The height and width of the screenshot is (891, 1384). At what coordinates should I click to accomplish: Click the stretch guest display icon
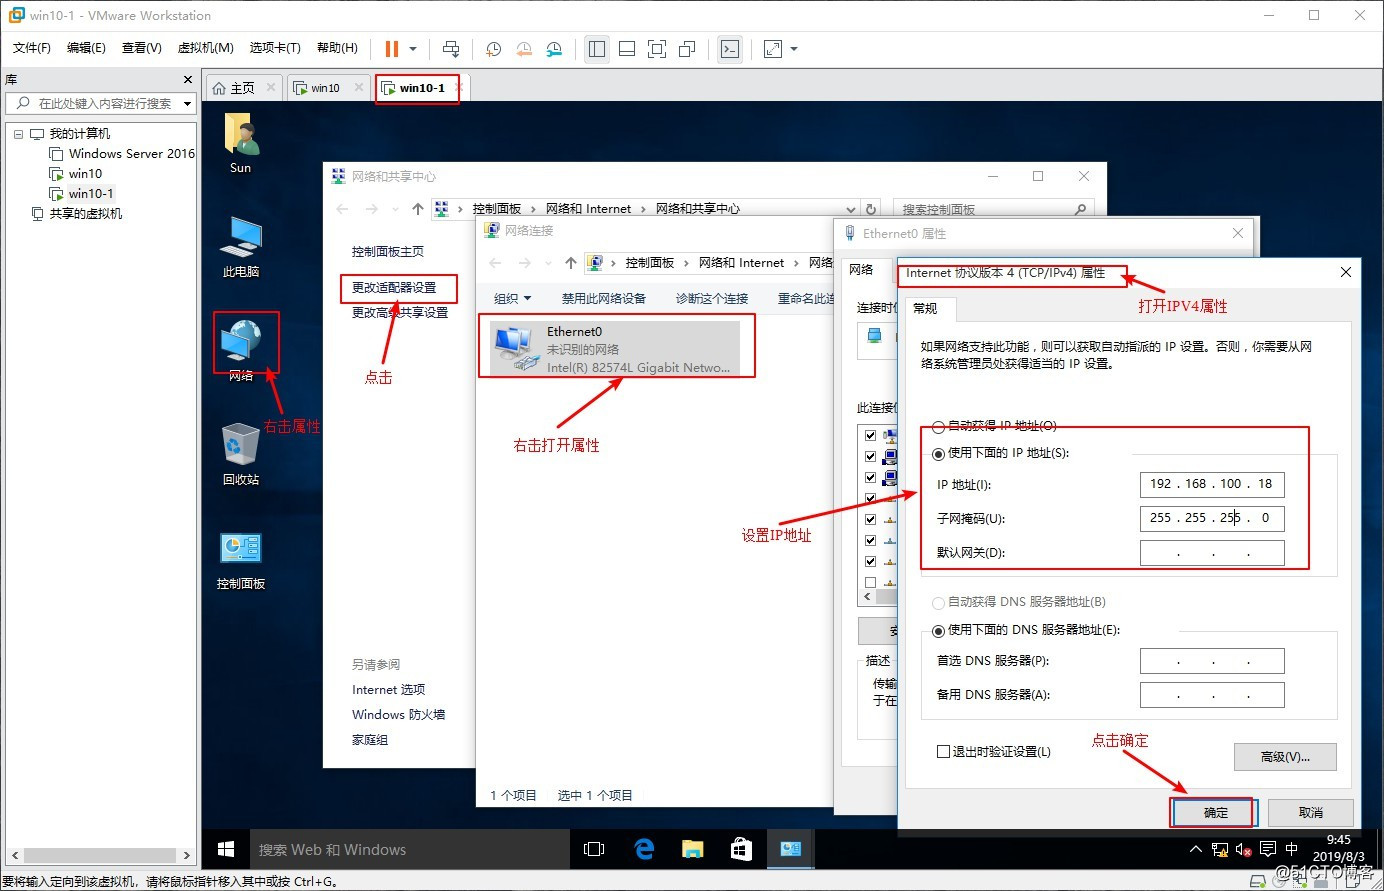[x=773, y=48]
